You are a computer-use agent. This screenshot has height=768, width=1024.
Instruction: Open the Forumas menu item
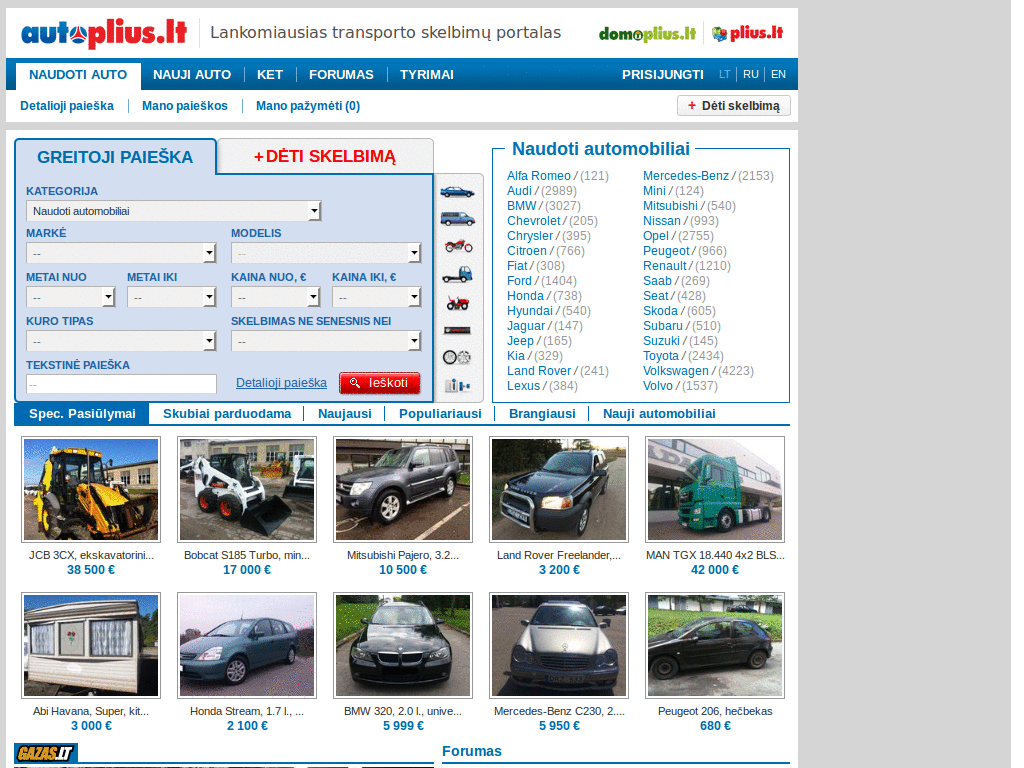pos(341,75)
